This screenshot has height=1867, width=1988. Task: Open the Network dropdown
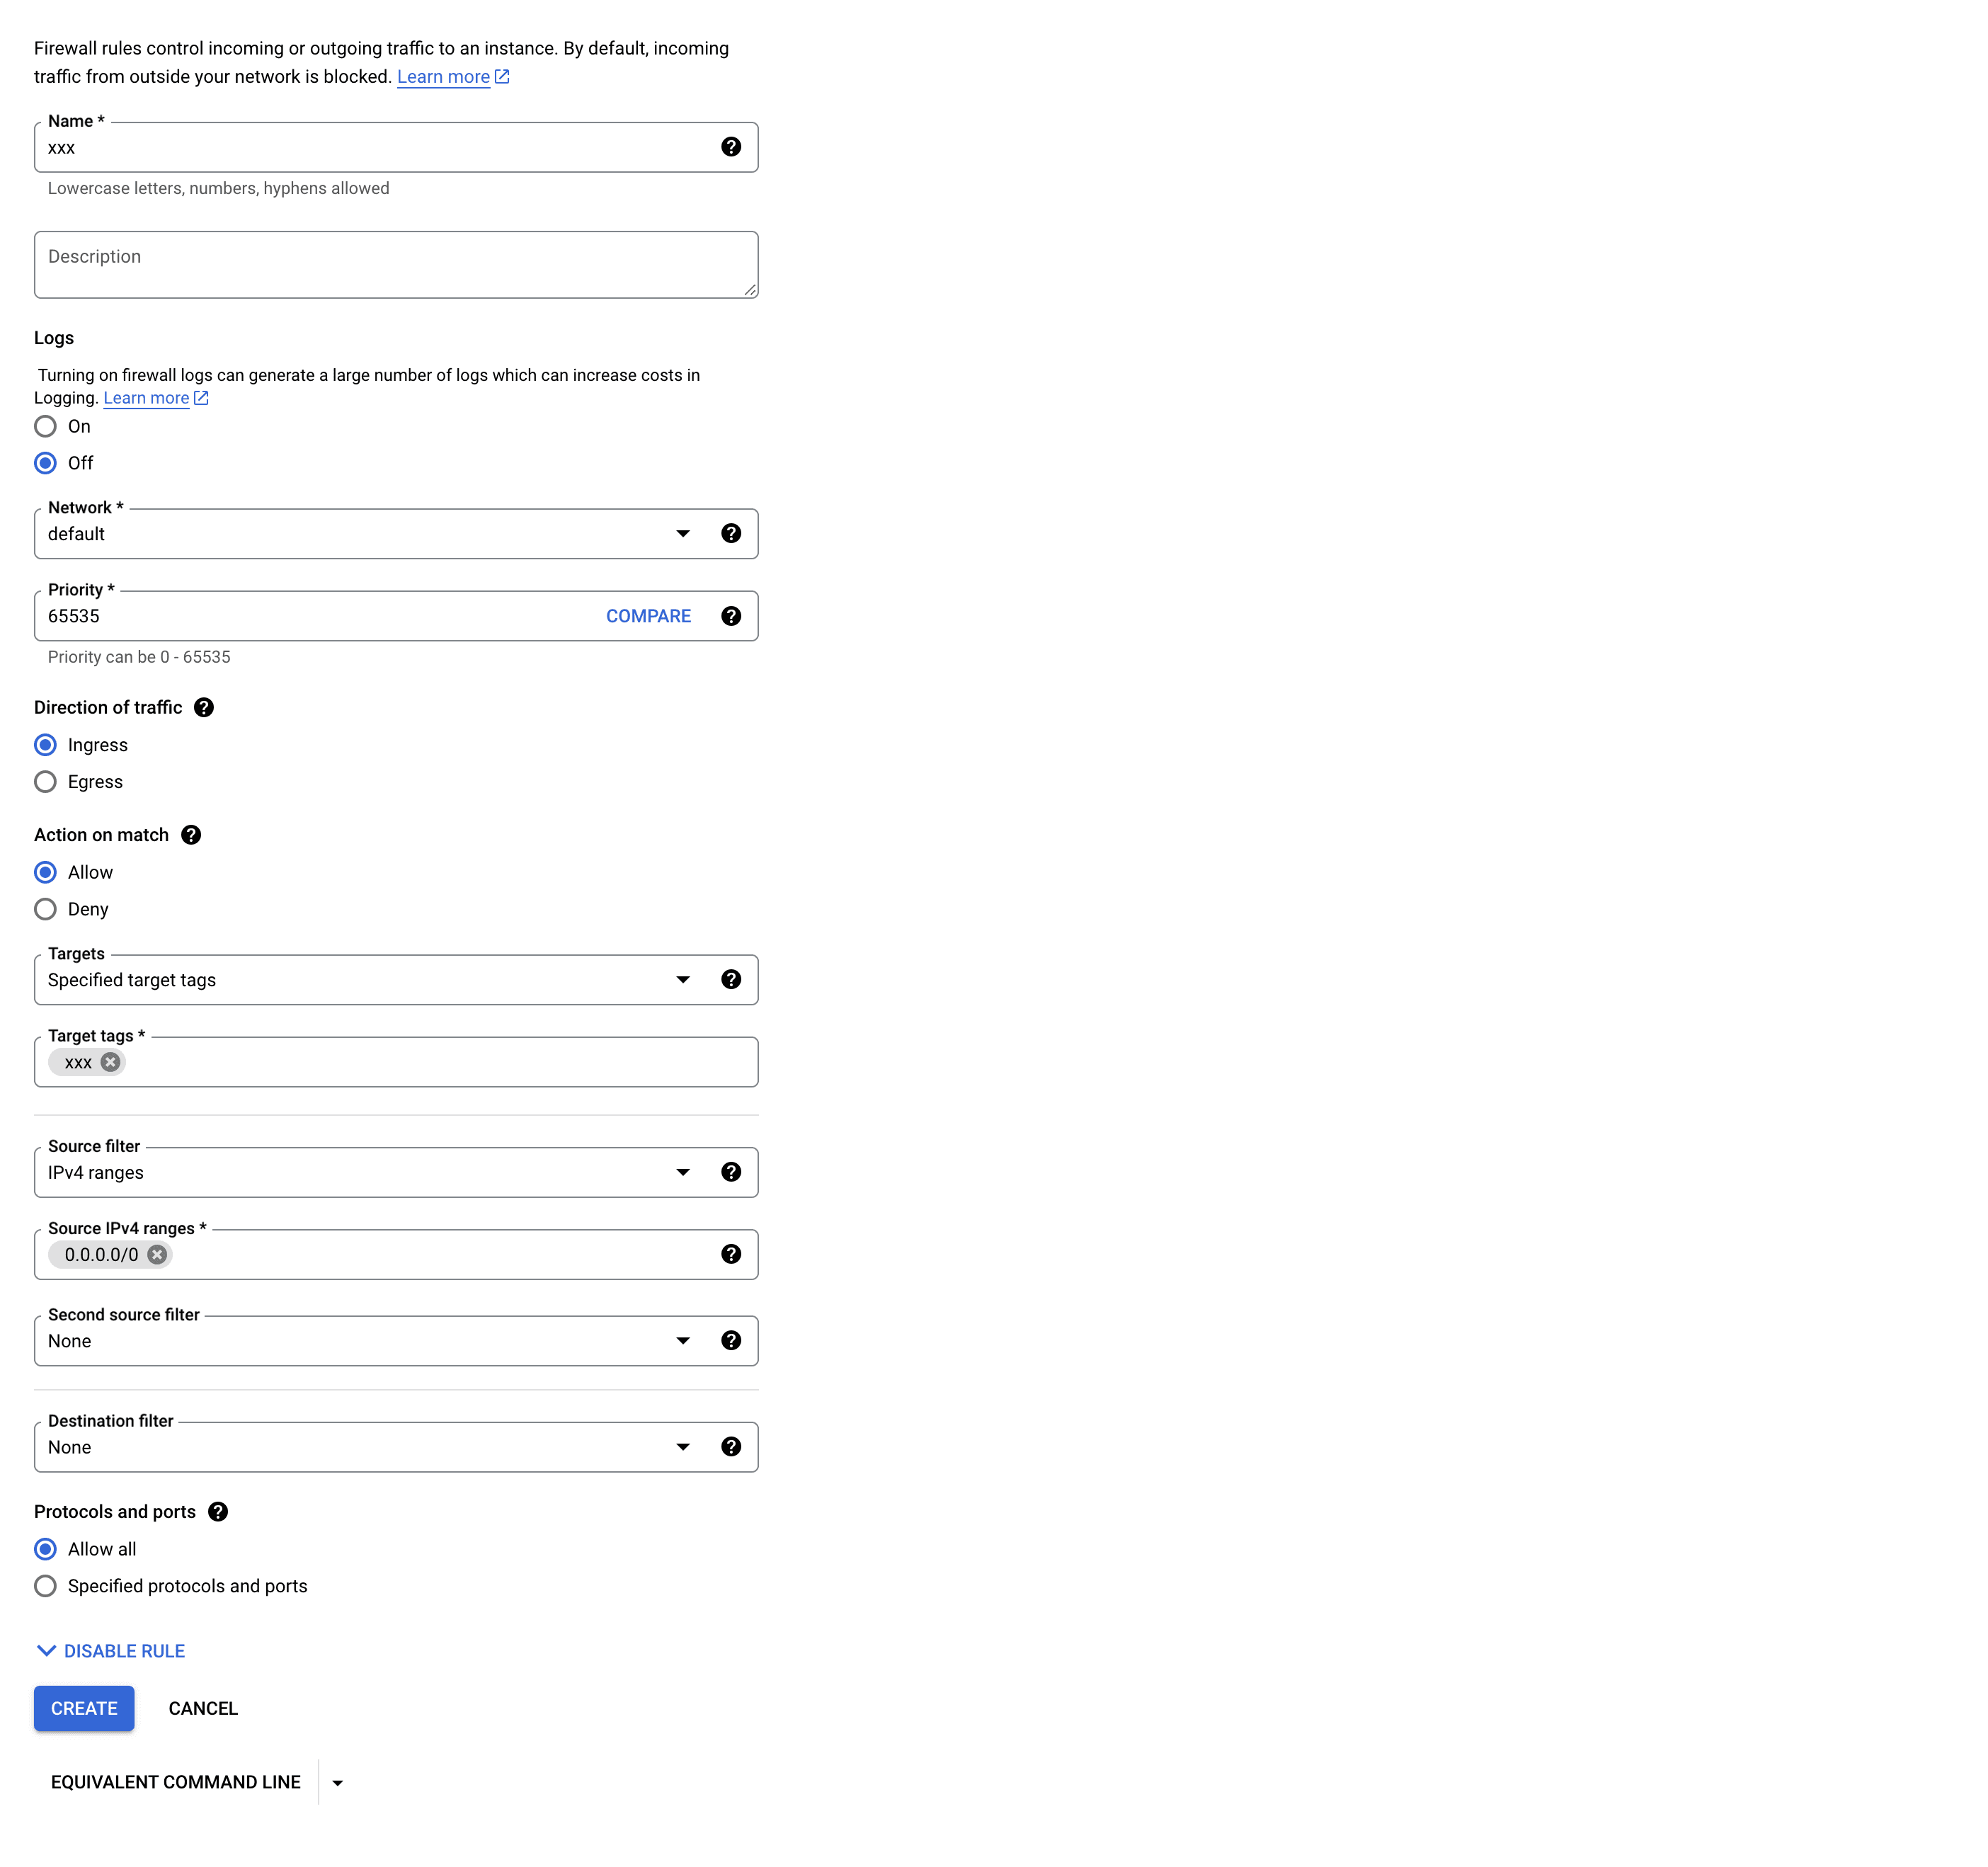683,534
